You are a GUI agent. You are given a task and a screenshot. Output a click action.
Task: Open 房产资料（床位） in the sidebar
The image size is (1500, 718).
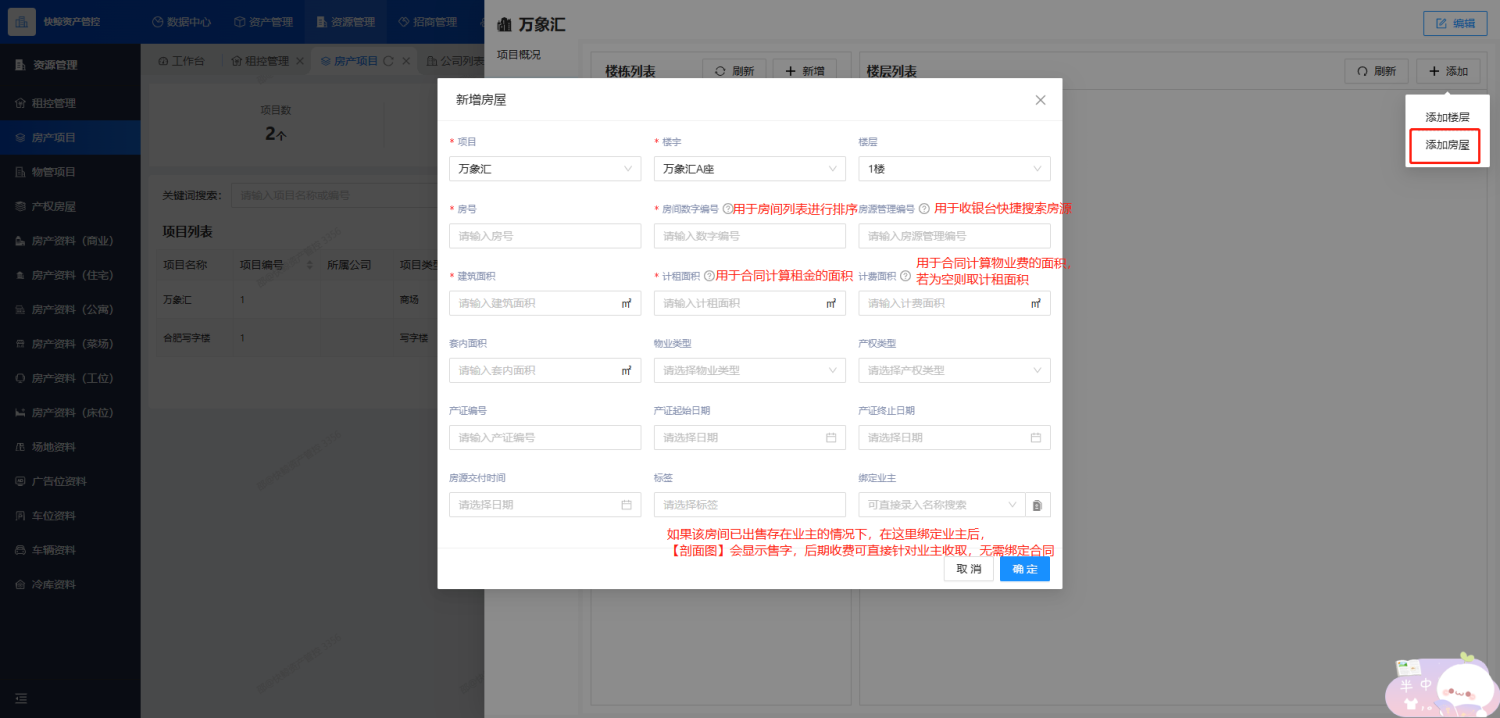[x=70, y=413]
